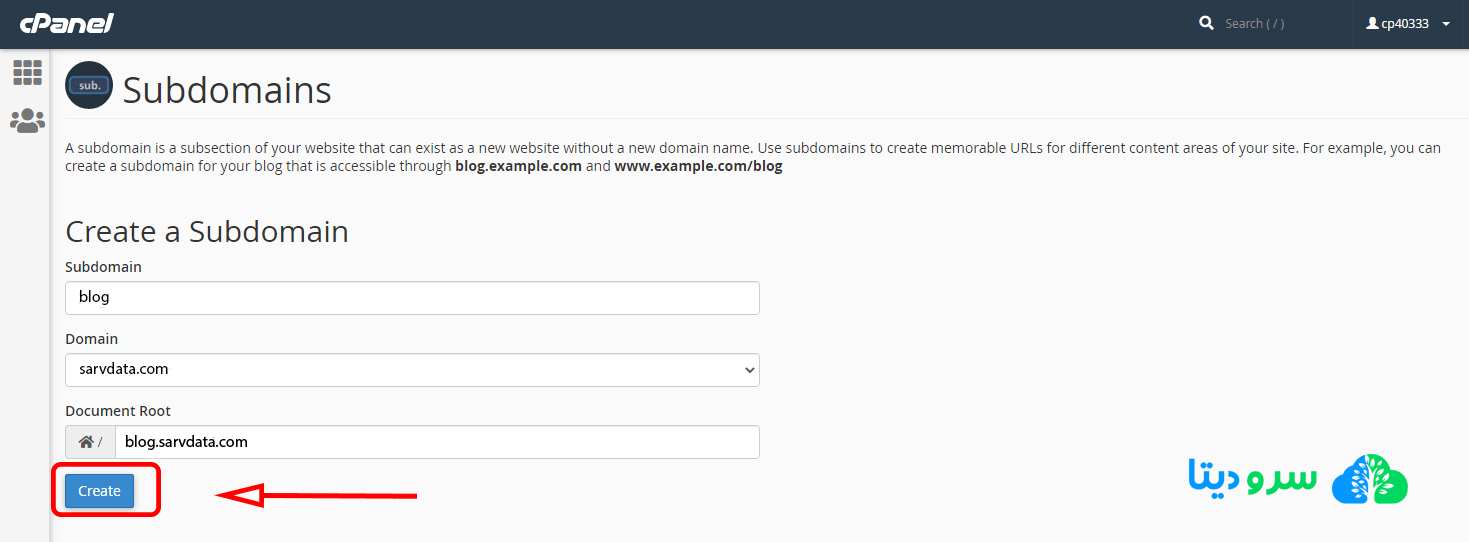Screen dimensions: 1469x542
Task: Click the home icon before Document Root
Action: click(x=88, y=442)
